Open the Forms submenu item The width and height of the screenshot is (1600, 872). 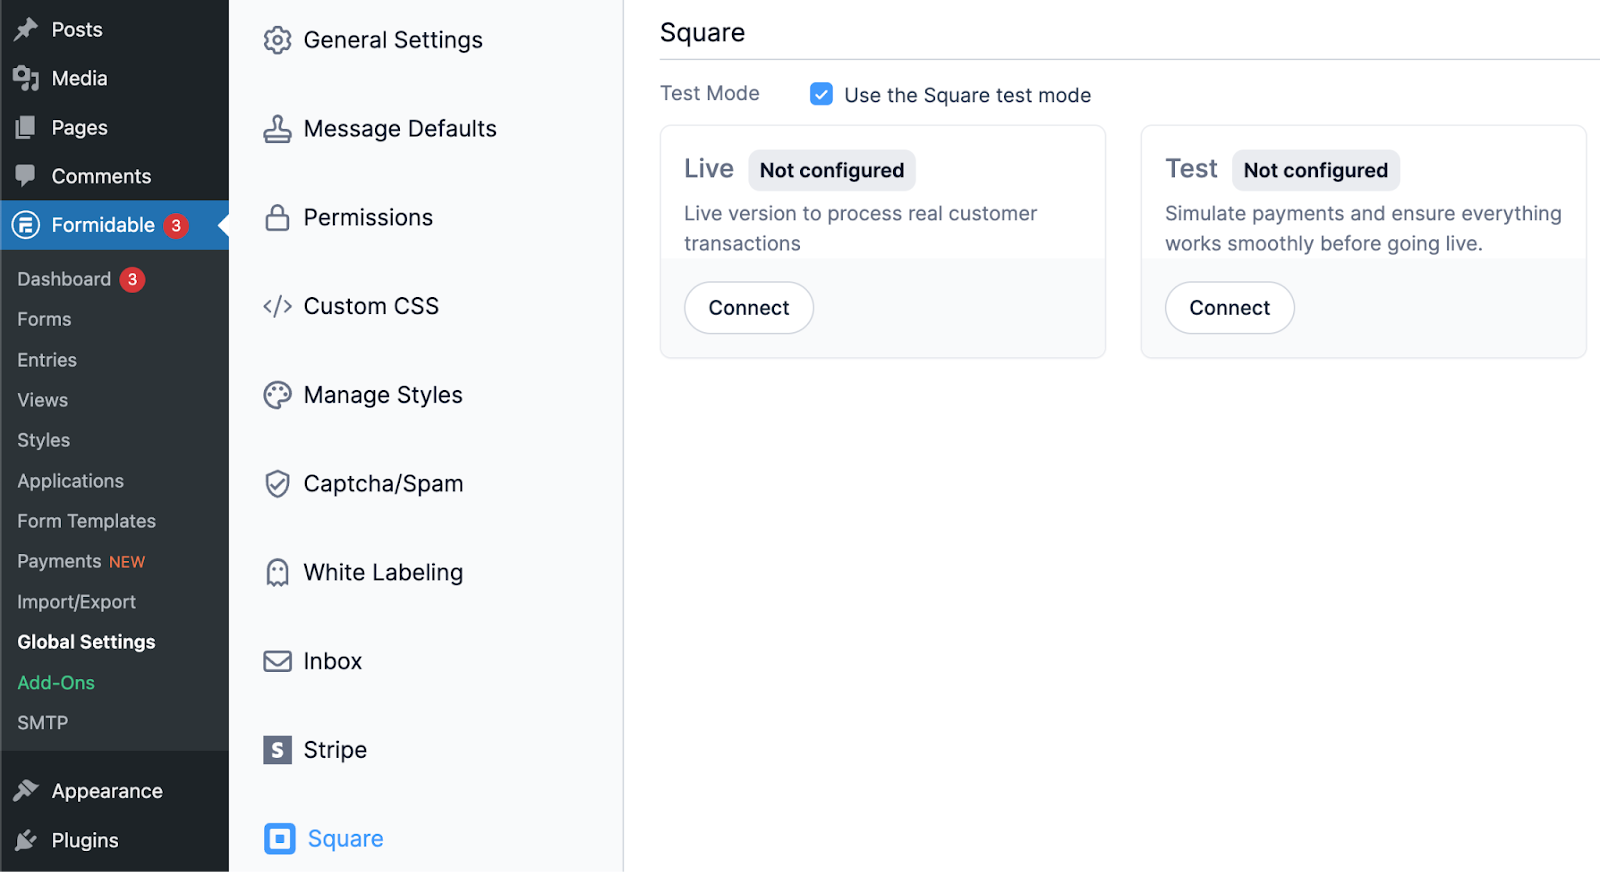[44, 319]
